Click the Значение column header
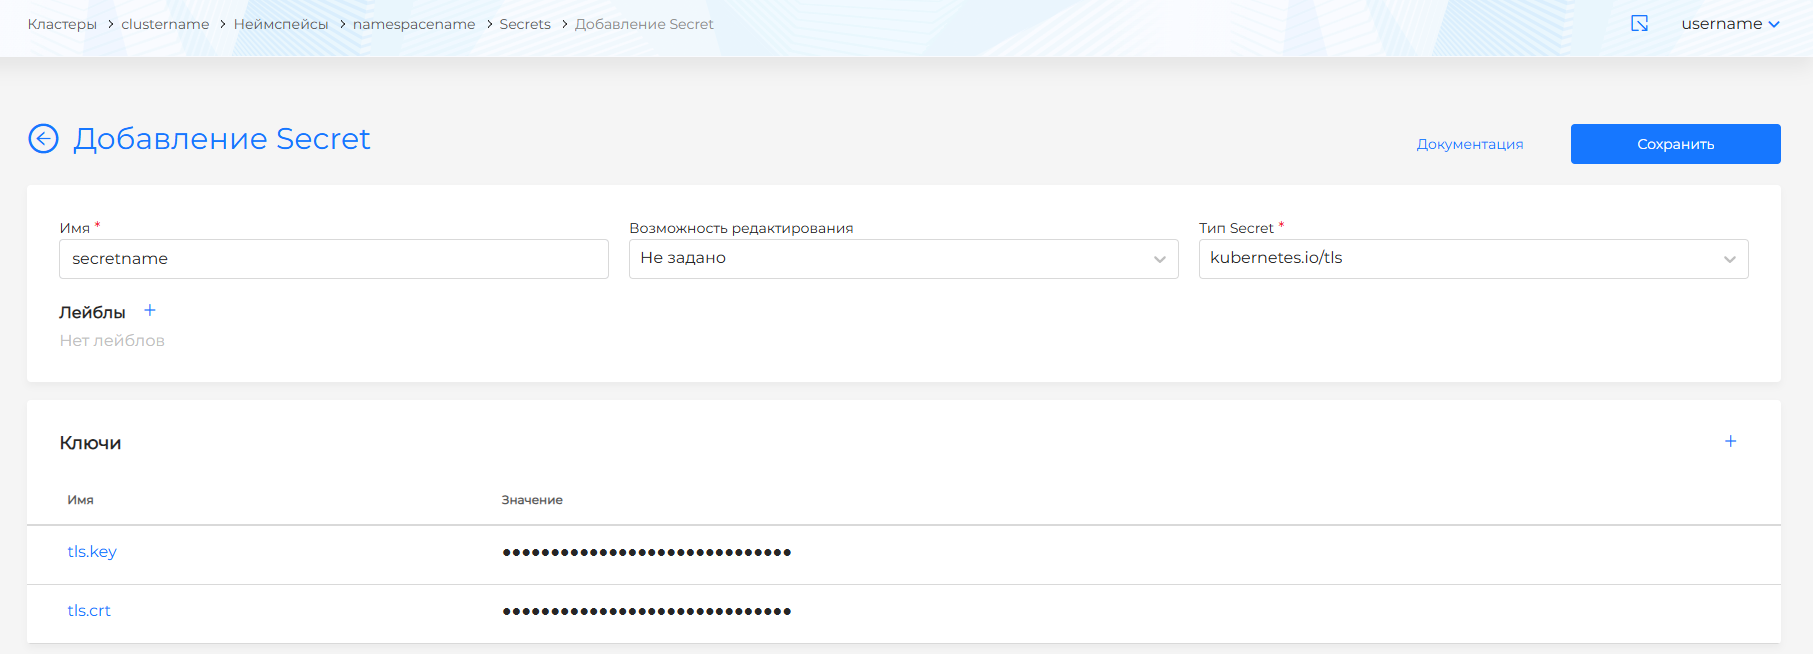The width and height of the screenshot is (1813, 654). [532, 500]
